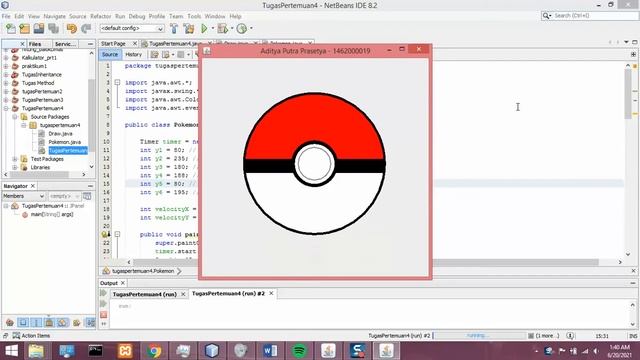Click the Redo toolbar icon
This screenshot has width=640, height=360.
pyautogui.click(x=86, y=29)
